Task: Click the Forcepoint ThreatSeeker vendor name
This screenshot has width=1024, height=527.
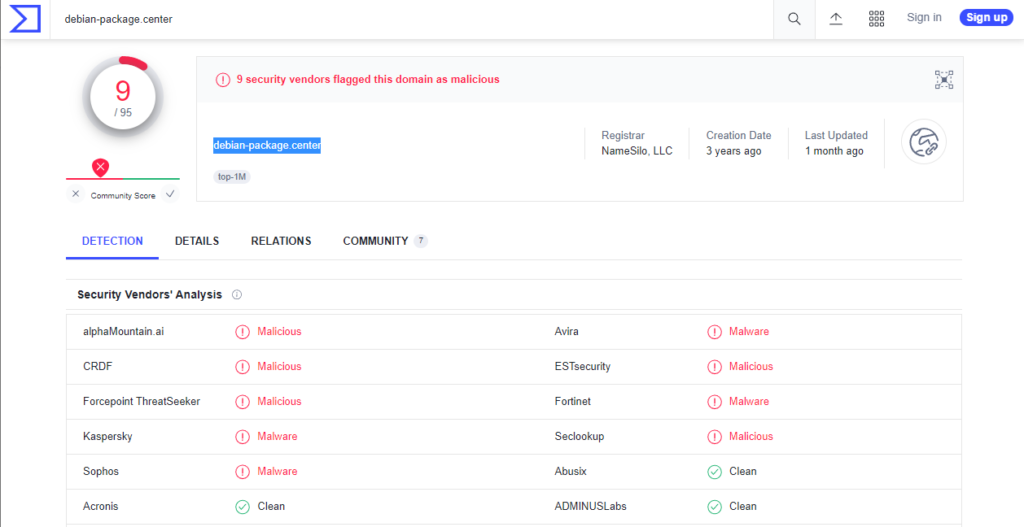Action: coord(142,402)
